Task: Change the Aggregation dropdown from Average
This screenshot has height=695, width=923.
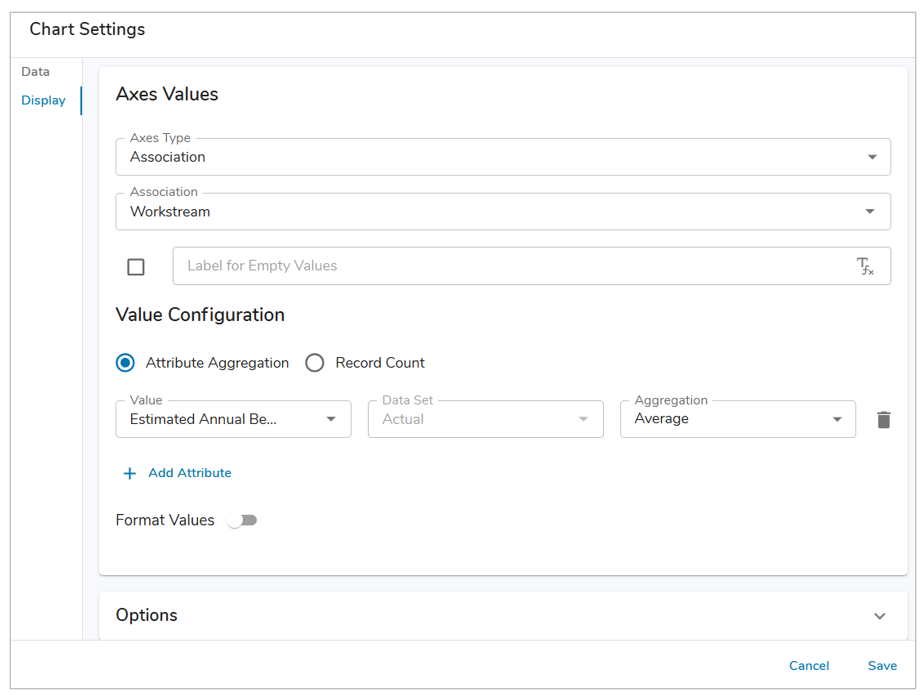Action: [737, 419]
